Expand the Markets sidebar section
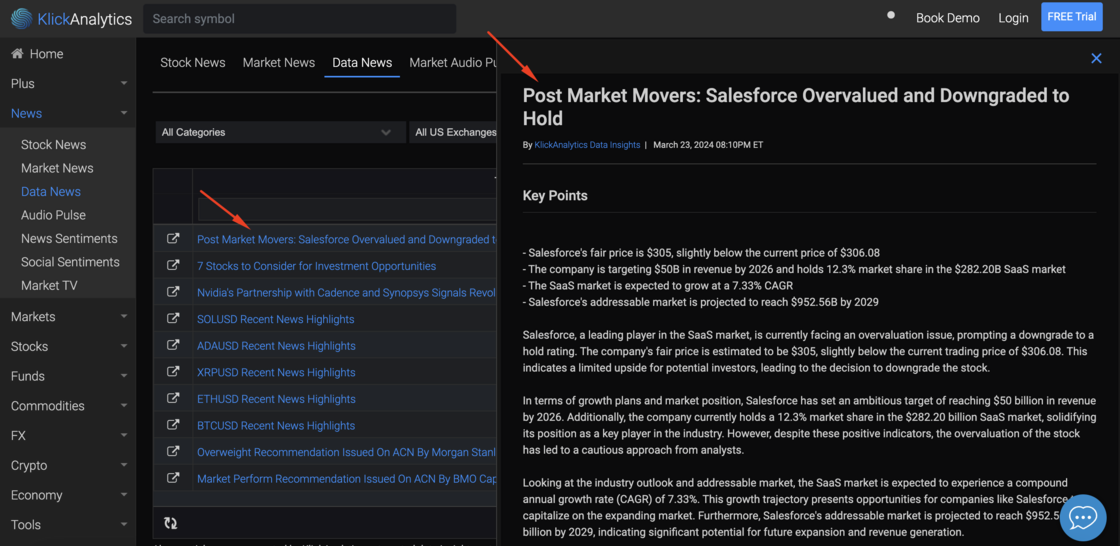1120x546 pixels. 68,317
